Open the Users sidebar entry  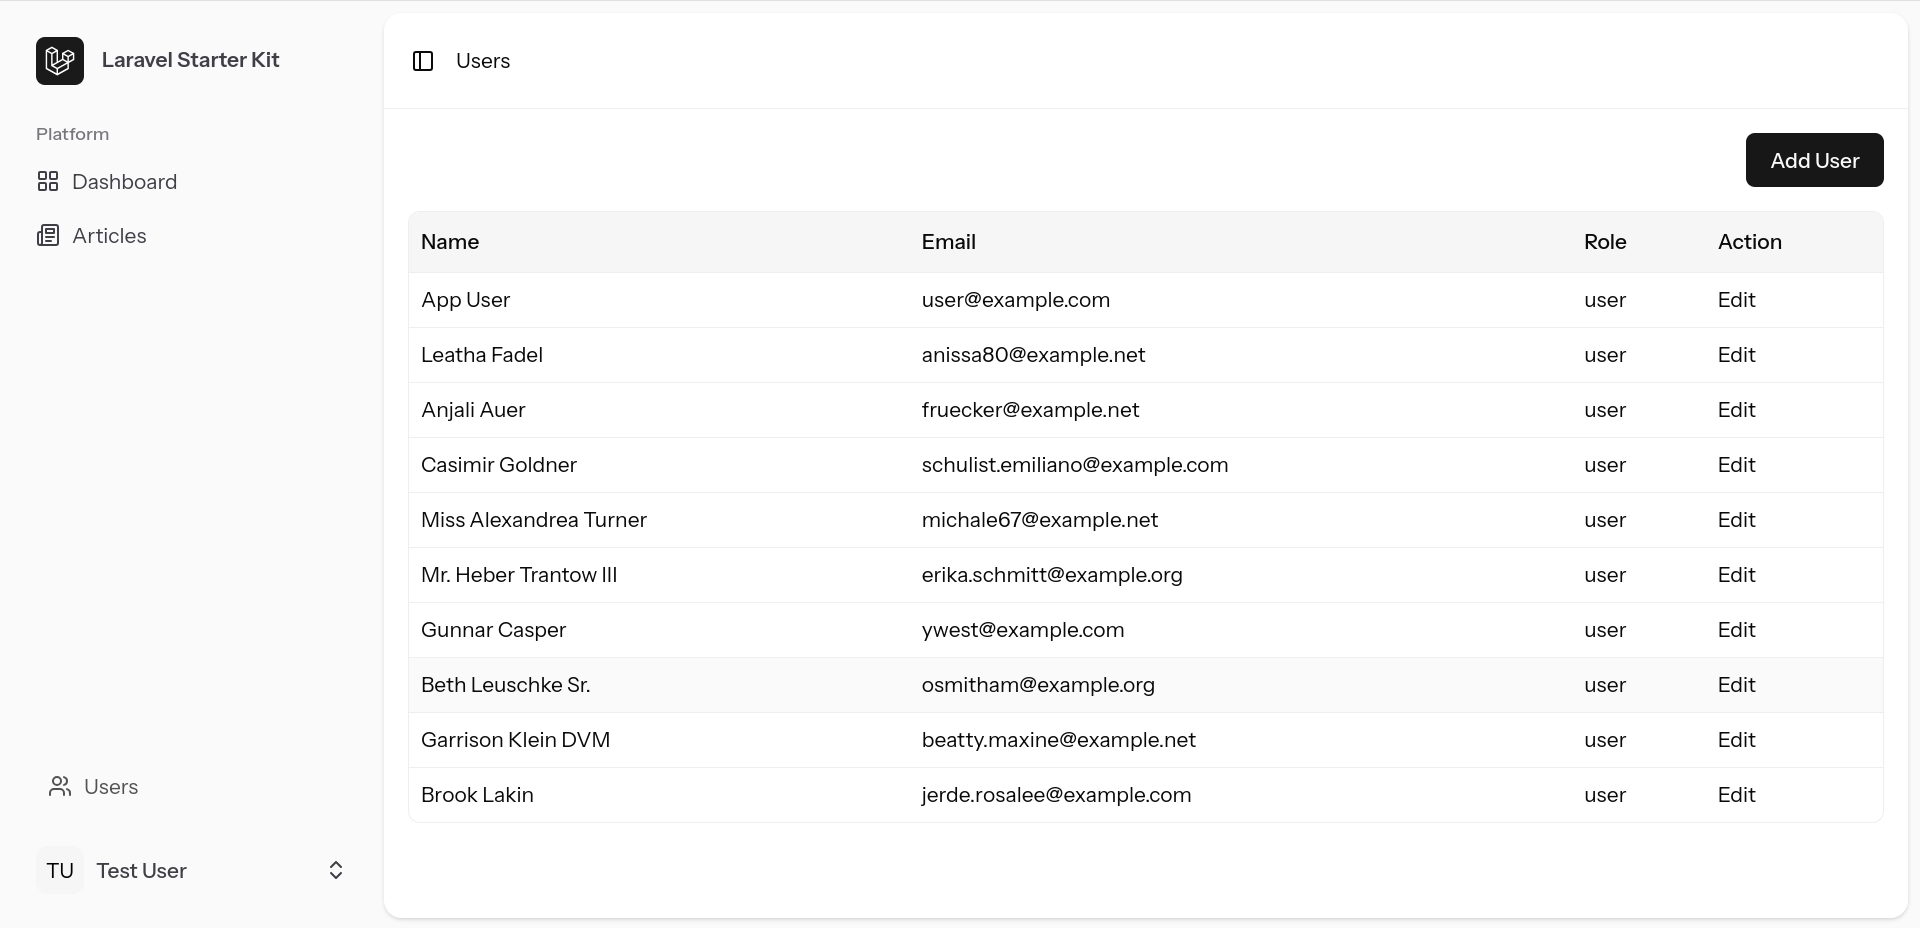(x=111, y=787)
